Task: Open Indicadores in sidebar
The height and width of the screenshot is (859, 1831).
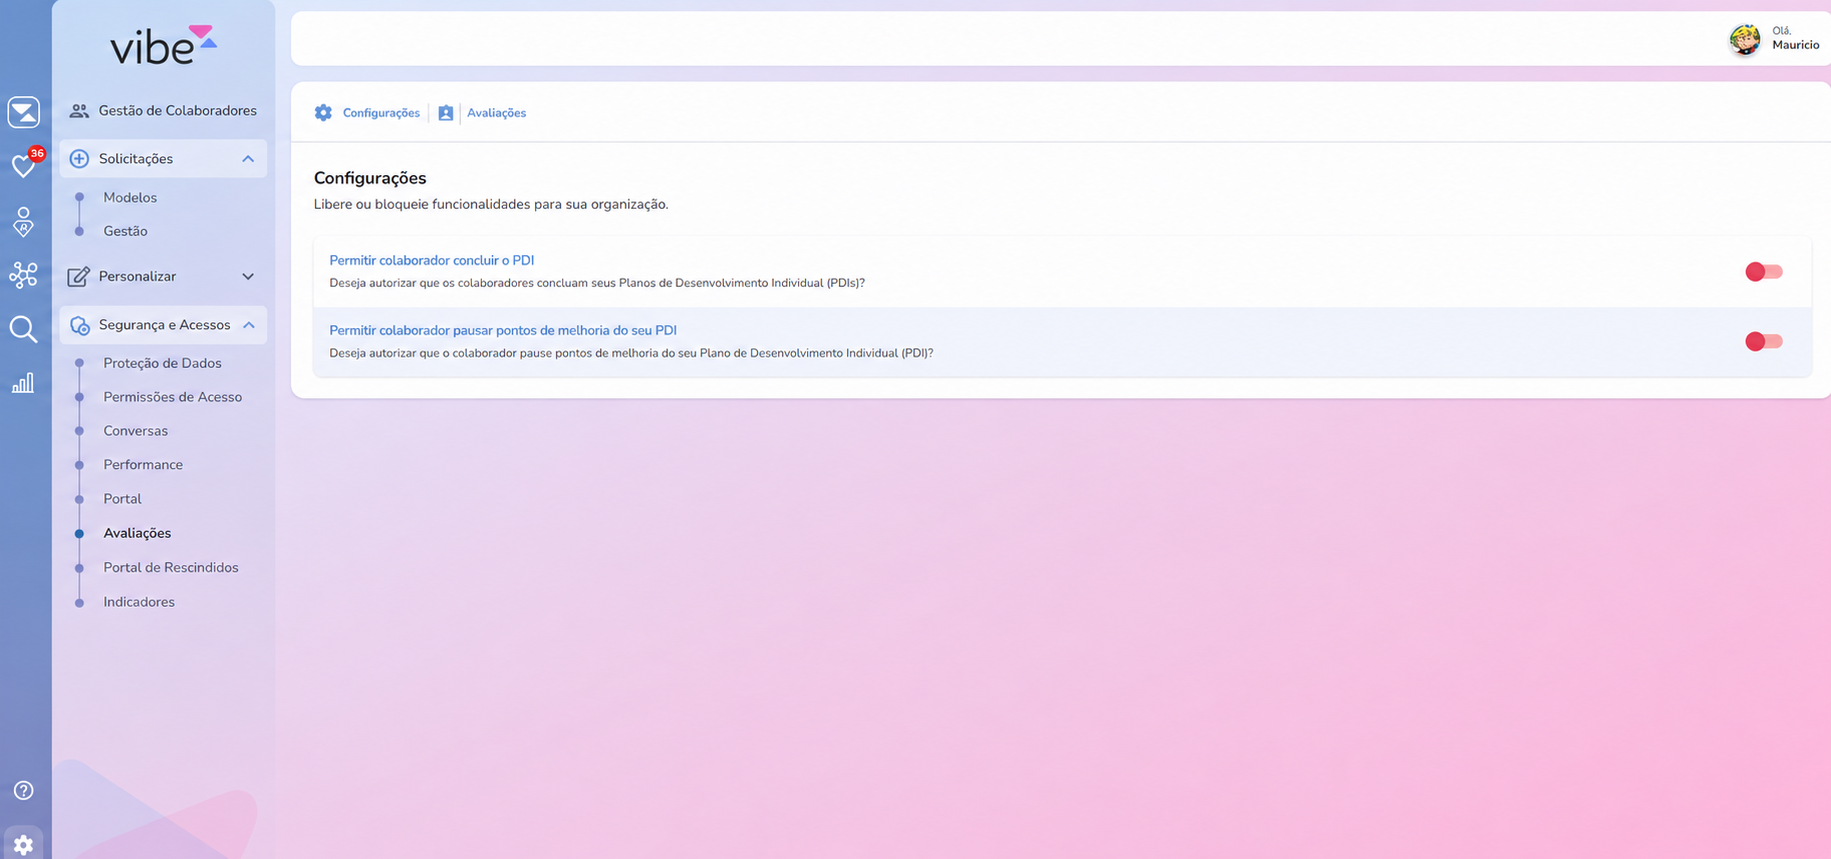Action: click(139, 602)
